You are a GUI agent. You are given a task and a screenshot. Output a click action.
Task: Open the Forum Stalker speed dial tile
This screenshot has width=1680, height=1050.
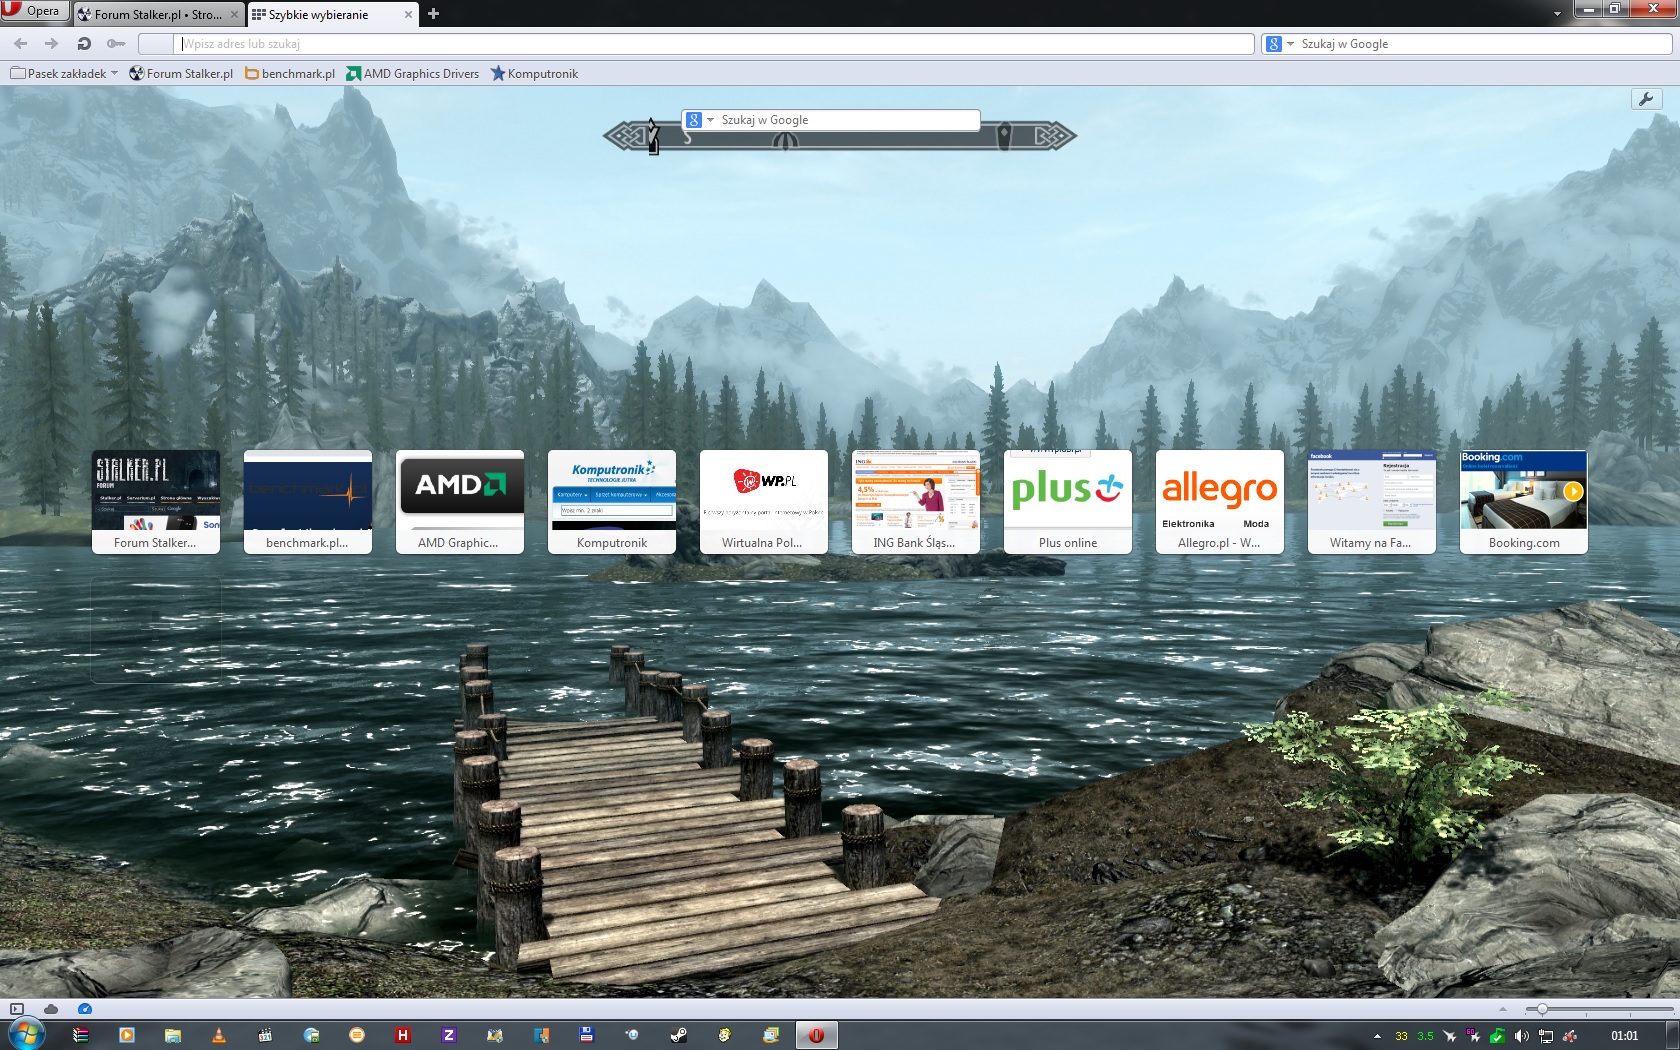click(156, 502)
